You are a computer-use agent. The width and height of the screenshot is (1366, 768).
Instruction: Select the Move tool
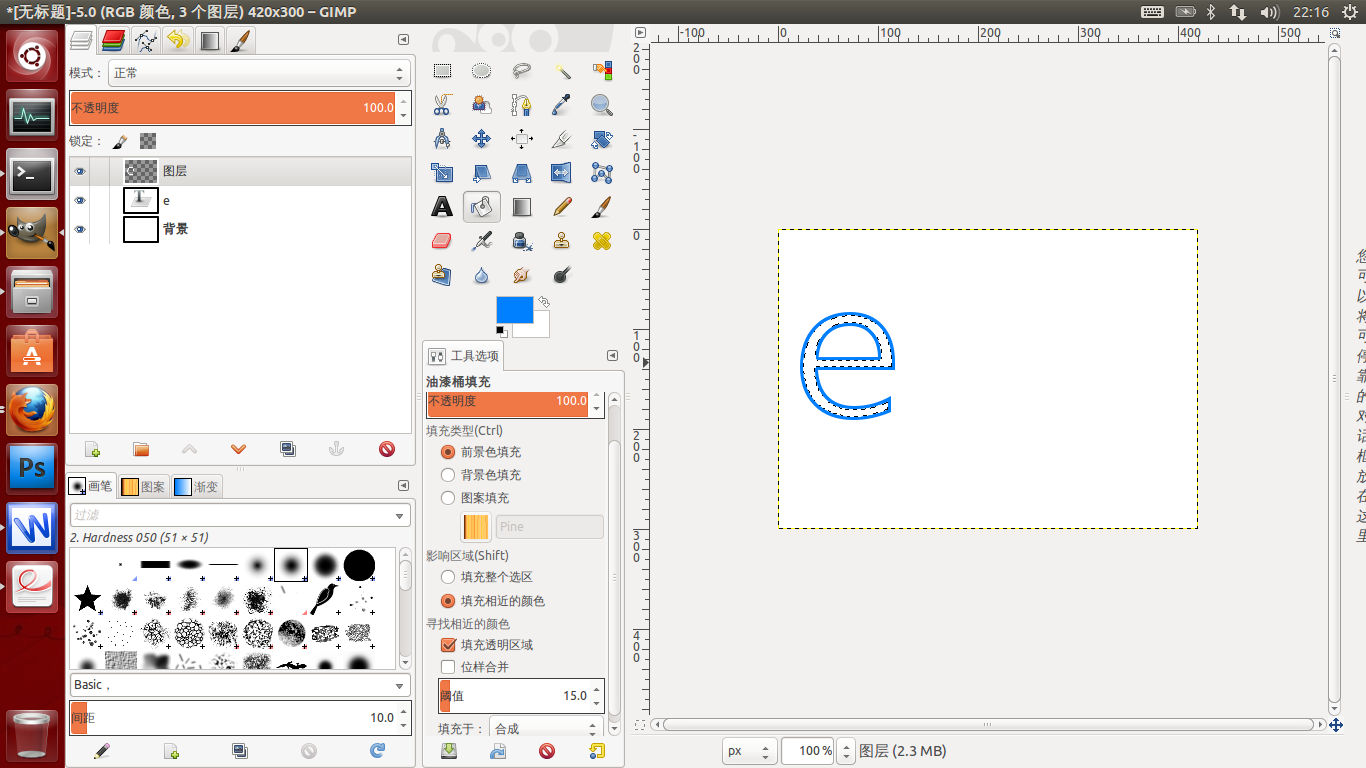click(481, 139)
